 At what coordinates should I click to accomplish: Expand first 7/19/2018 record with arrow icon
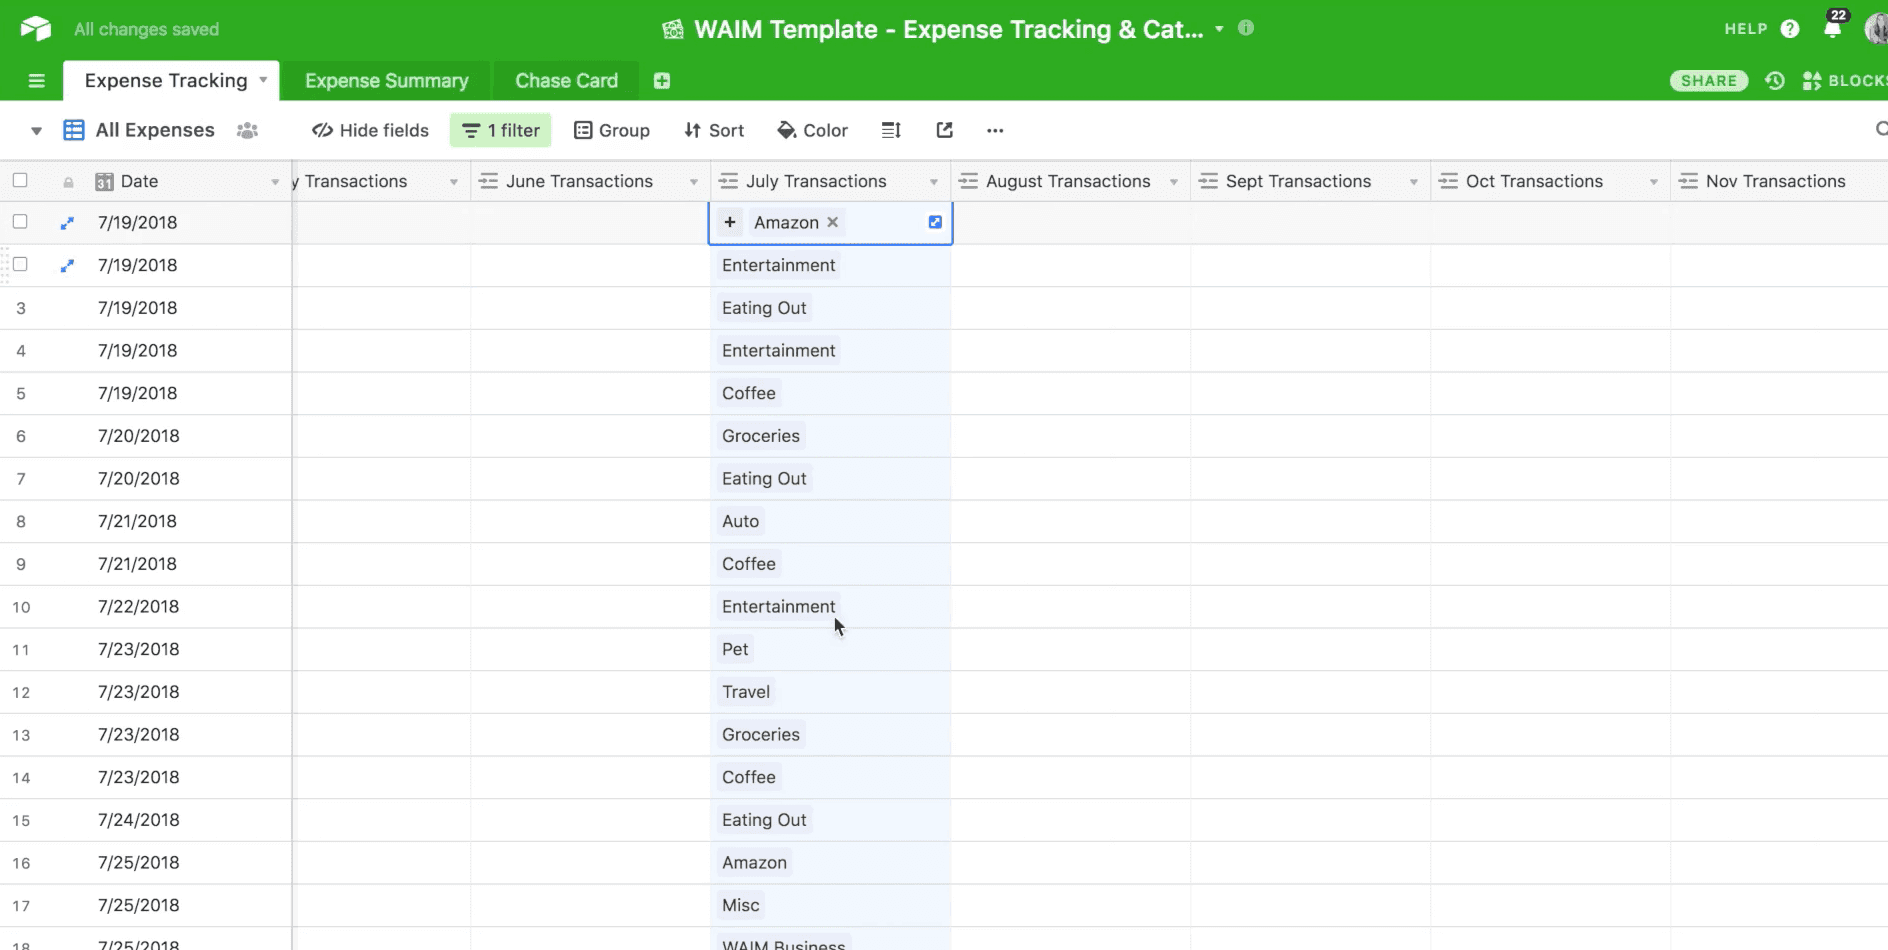coord(67,223)
